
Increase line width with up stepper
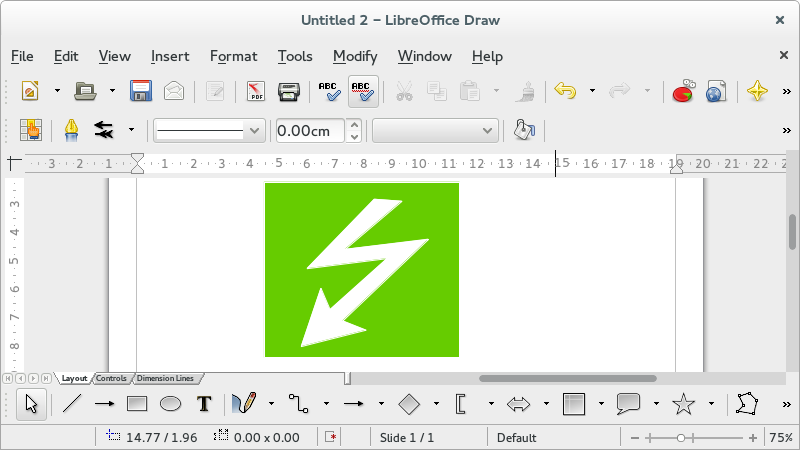click(354, 124)
